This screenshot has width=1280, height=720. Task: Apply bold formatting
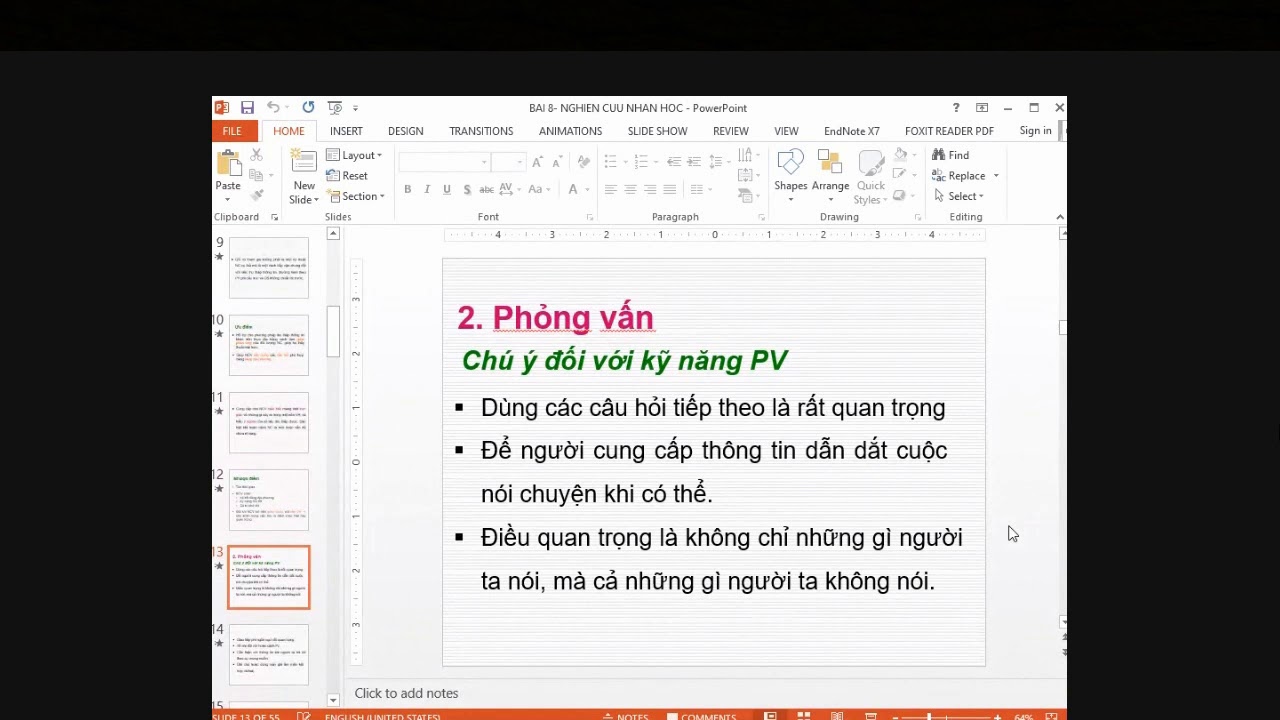[x=407, y=189]
